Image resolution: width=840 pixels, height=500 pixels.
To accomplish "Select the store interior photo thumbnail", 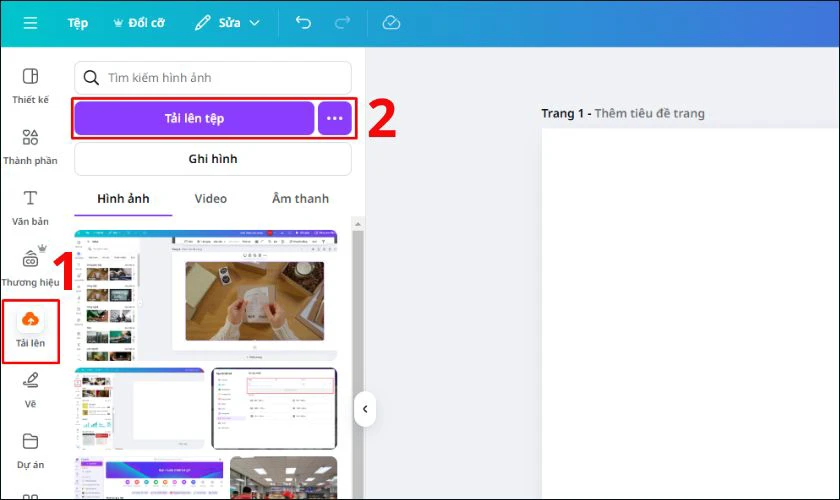I will (x=283, y=478).
